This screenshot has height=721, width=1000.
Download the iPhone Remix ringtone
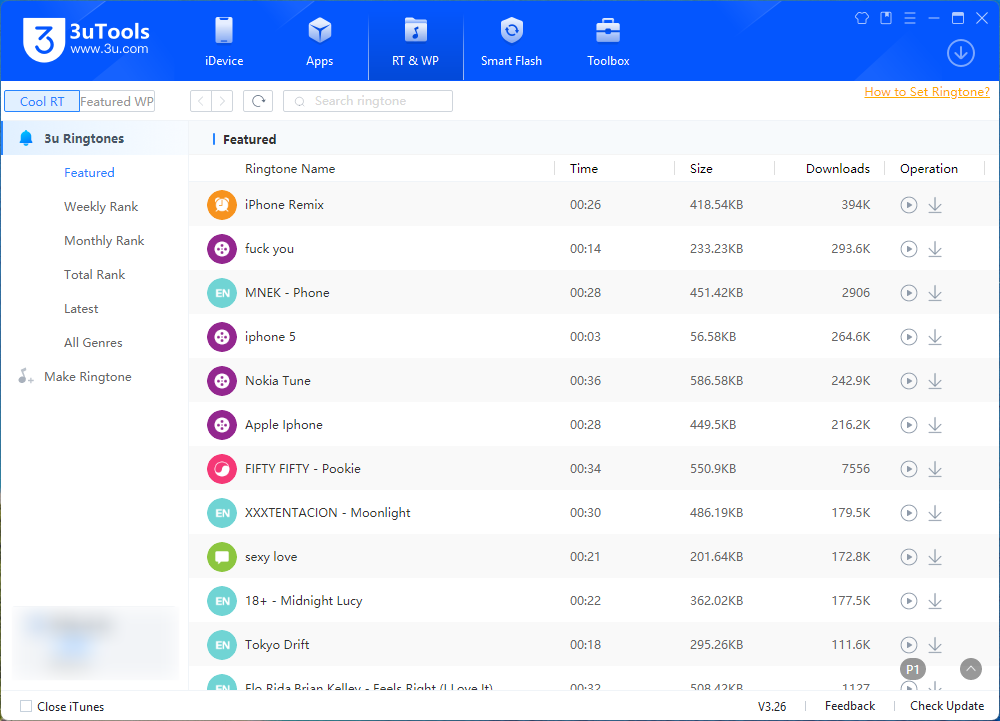(935, 205)
